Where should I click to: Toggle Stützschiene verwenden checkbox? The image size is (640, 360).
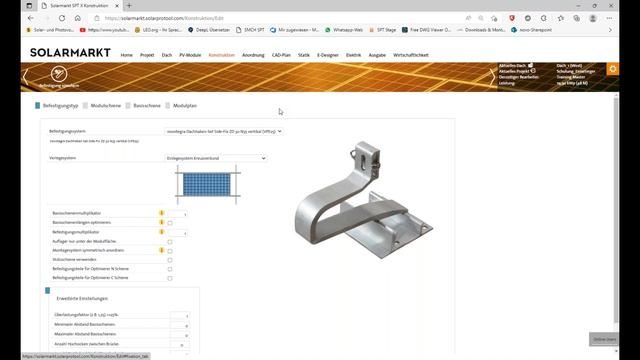tap(170, 260)
